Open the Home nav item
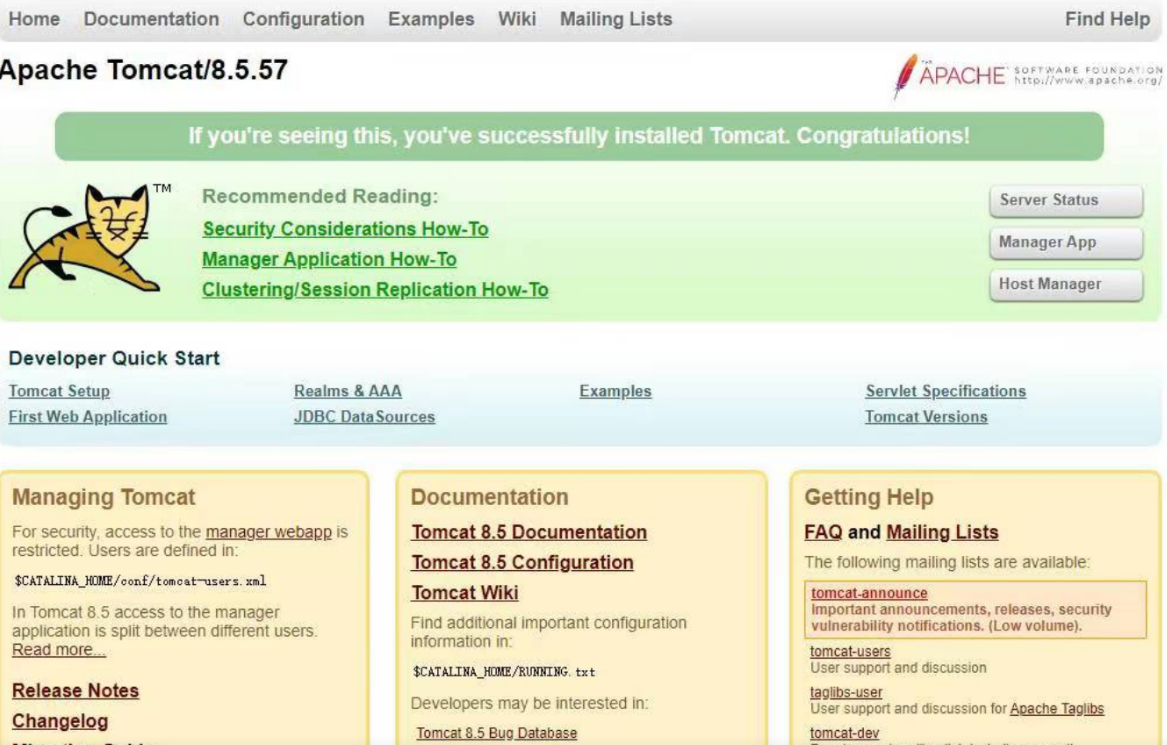Screen dimensions: 1167x745 tap(34, 19)
